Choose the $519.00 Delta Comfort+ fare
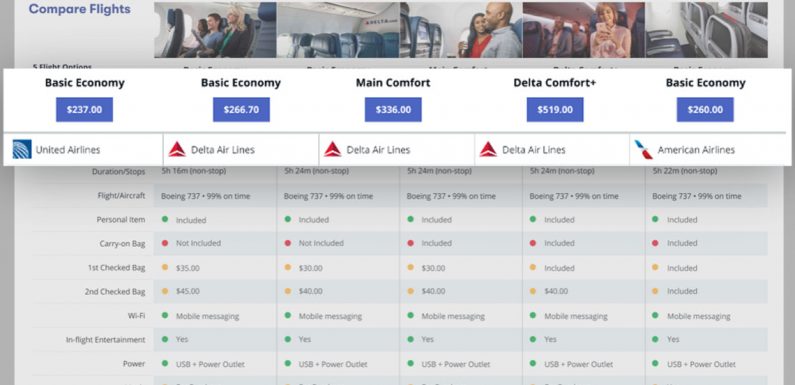The height and width of the screenshot is (385, 795). coord(555,110)
